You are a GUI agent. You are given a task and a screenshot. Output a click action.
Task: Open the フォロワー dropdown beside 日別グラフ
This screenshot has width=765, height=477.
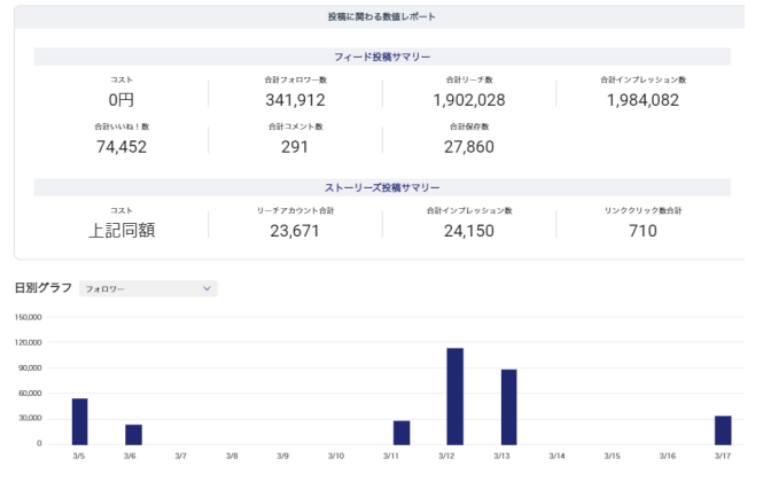point(148,289)
